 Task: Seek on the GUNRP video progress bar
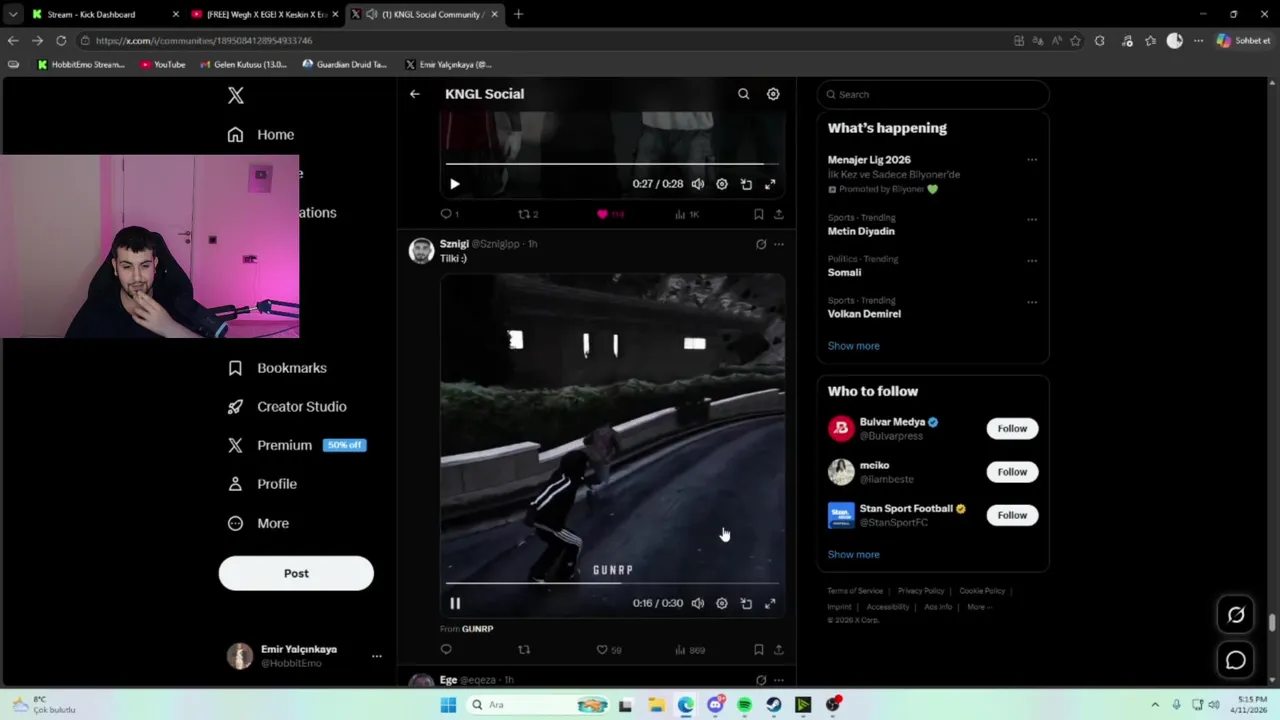(x=612, y=583)
